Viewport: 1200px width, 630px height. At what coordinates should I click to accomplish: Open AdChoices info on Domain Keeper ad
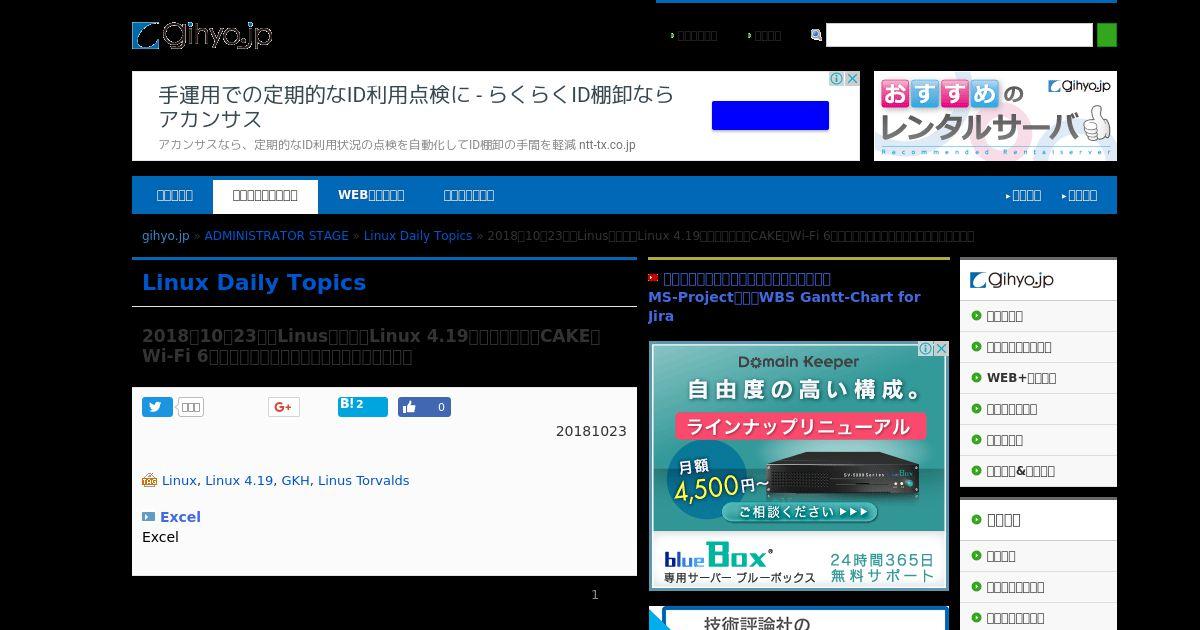(x=926, y=349)
